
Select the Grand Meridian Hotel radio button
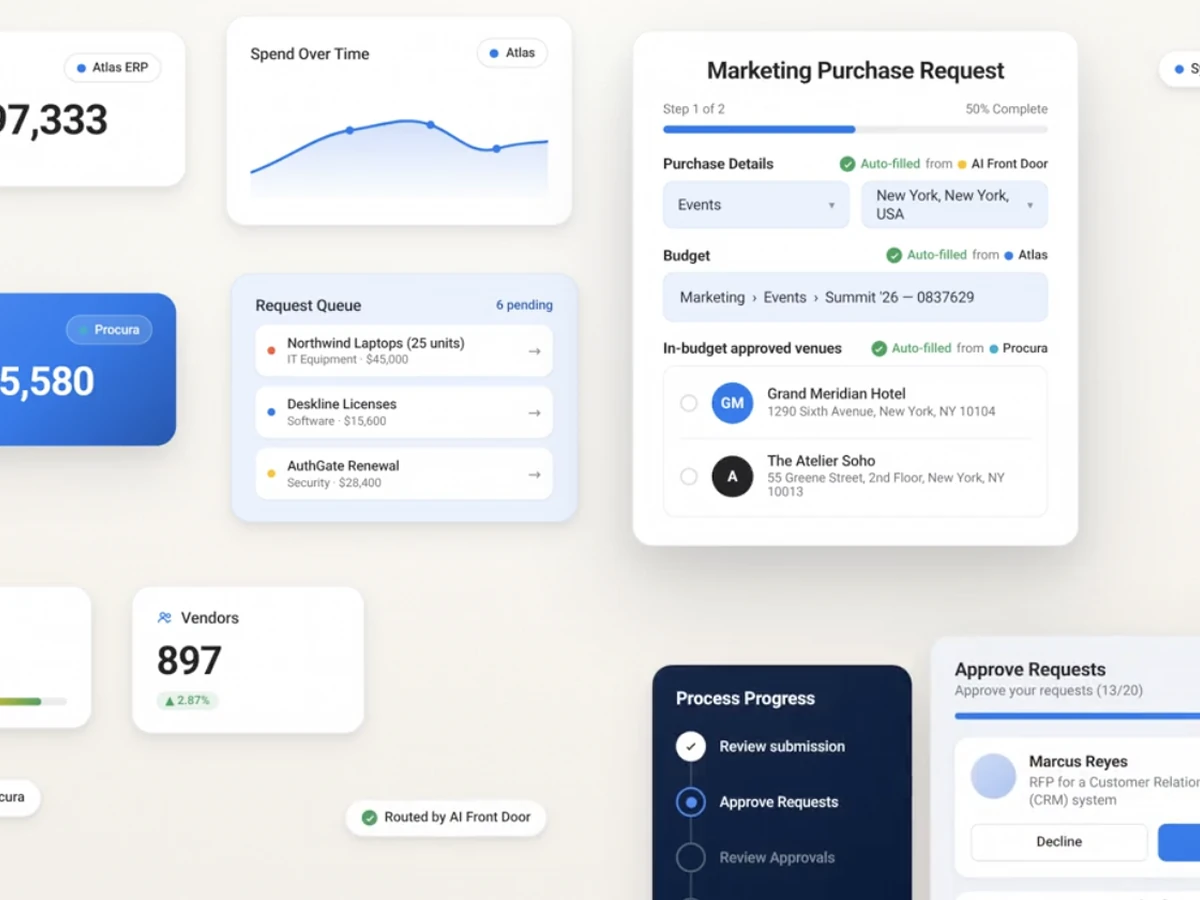coord(688,402)
